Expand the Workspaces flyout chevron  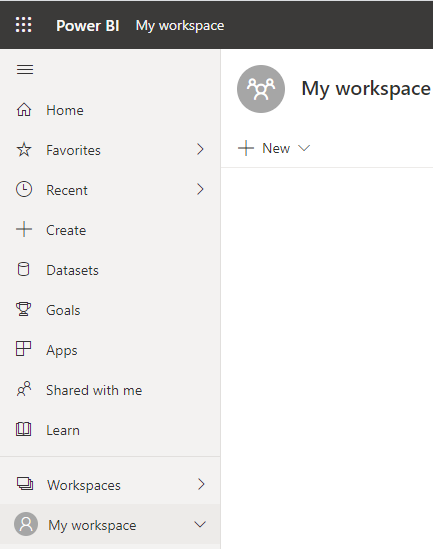pos(201,484)
